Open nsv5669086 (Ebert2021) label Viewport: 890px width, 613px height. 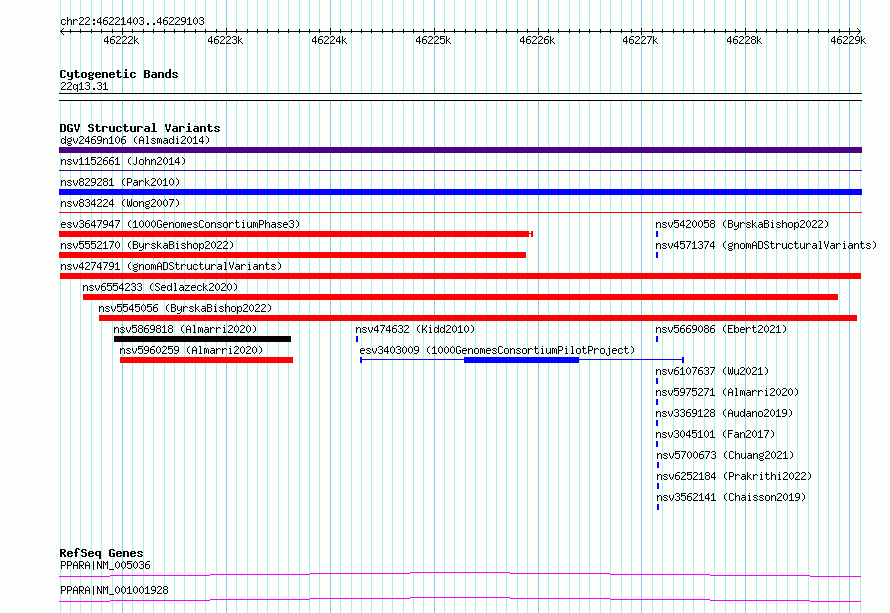point(721,329)
